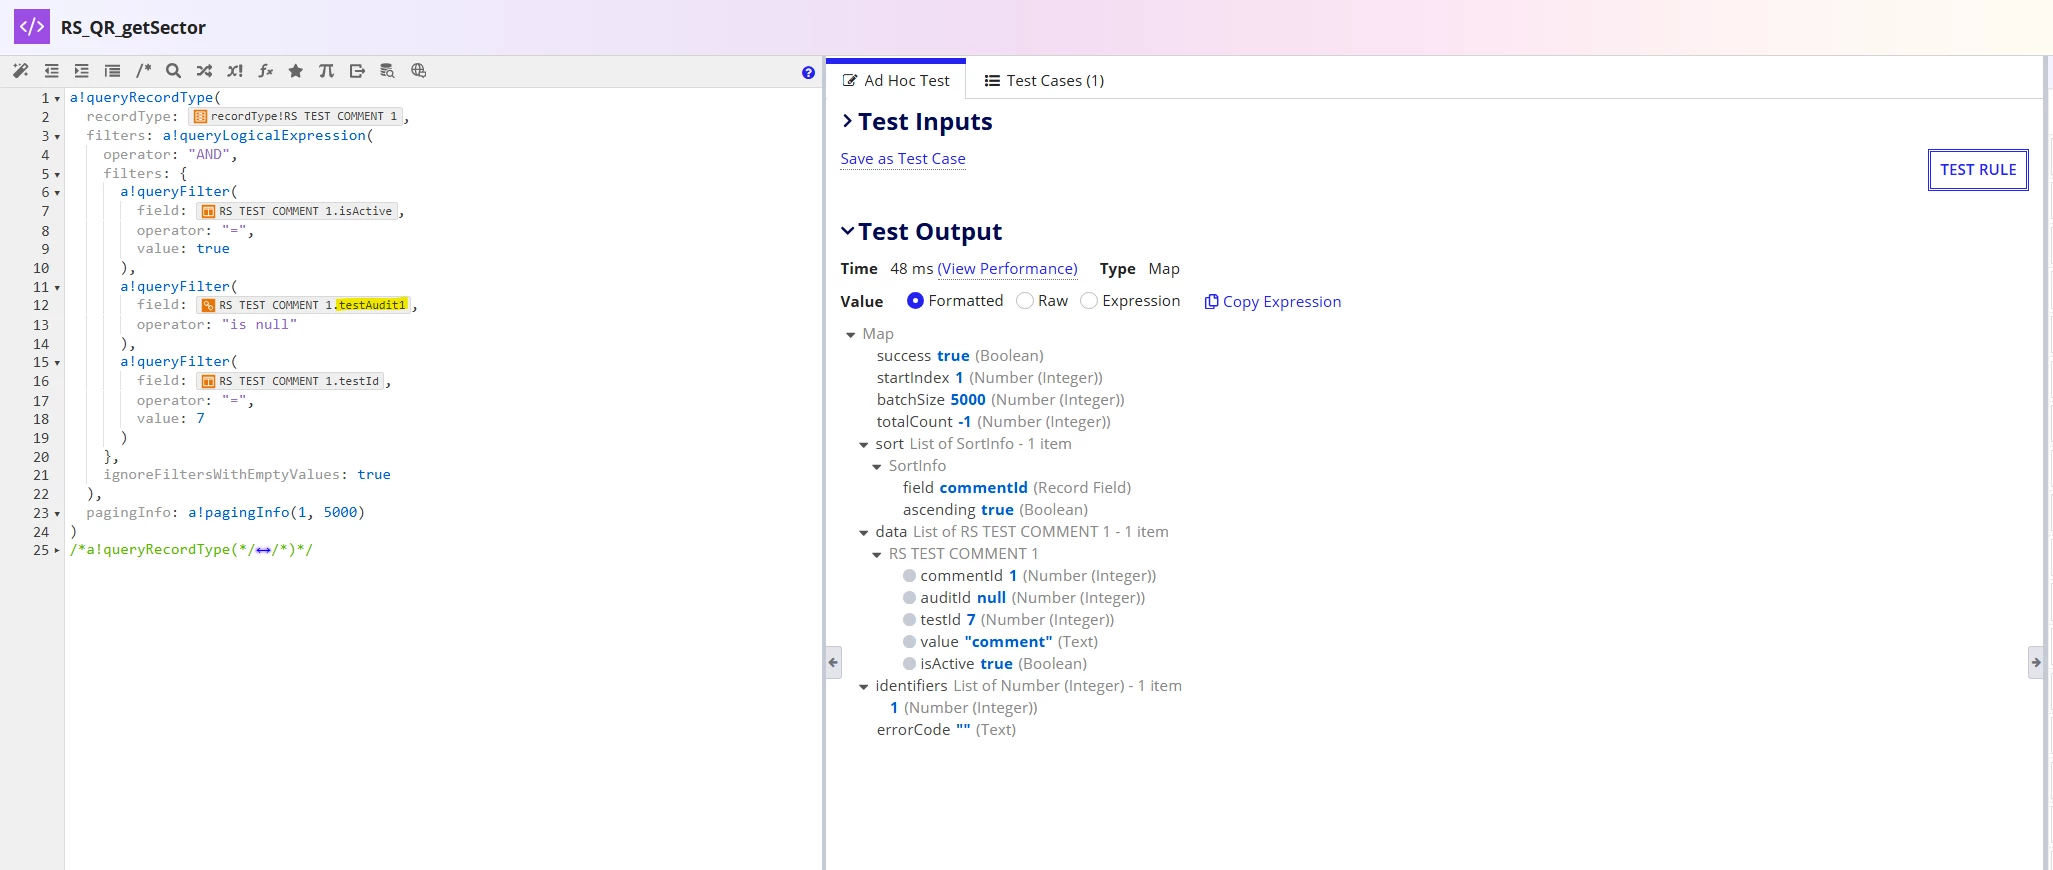Click the shuffle arrows toolbar icon

point(204,71)
